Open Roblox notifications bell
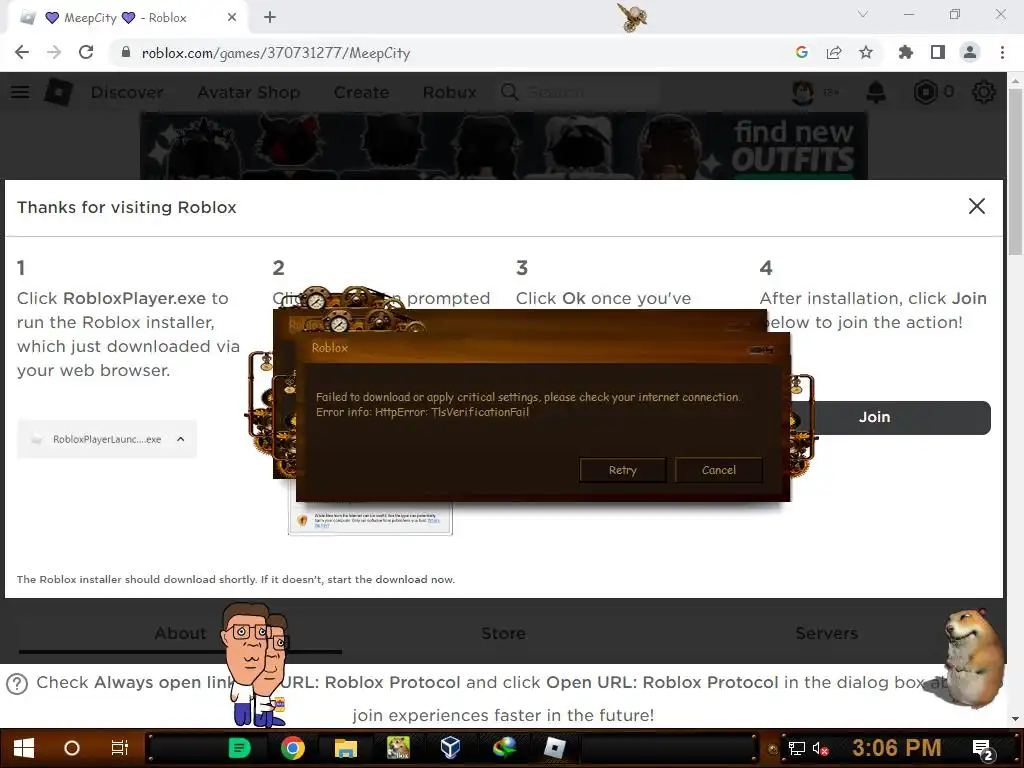The image size is (1024, 768). coord(876,92)
